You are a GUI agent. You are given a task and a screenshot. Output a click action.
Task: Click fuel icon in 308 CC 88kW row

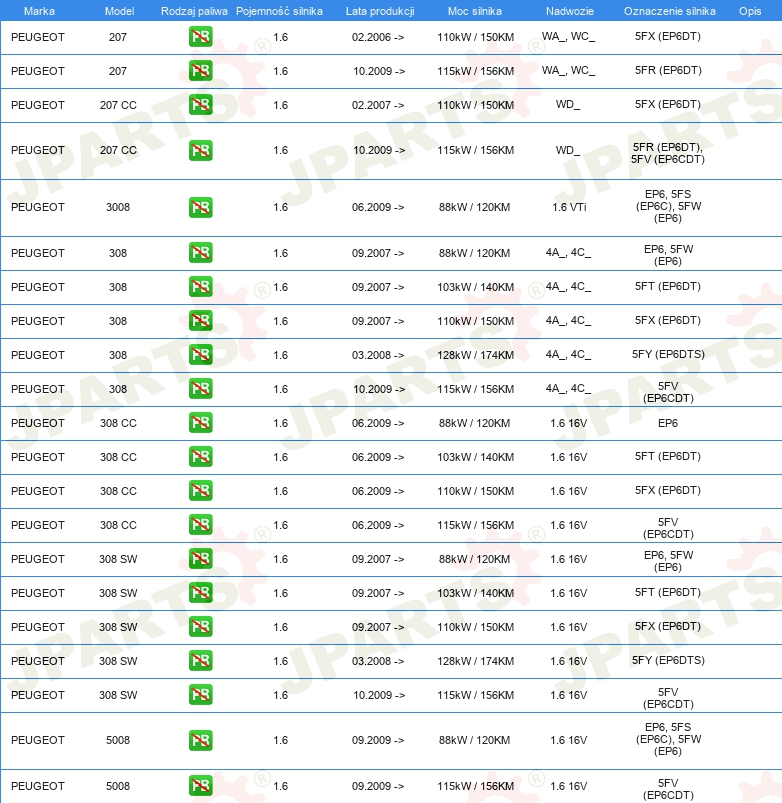pyautogui.click(x=201, y=423)
